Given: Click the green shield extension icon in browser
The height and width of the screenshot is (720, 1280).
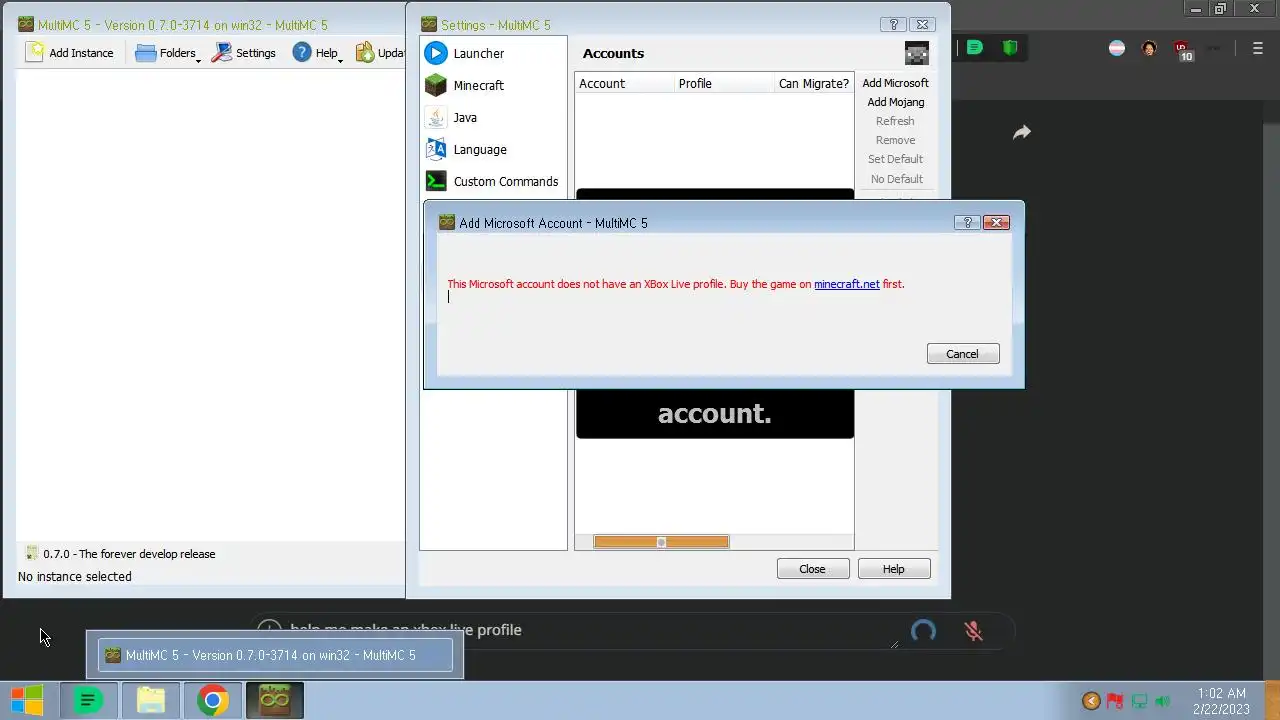Looking at the screenshot, I should click(x=1010, y=48).
